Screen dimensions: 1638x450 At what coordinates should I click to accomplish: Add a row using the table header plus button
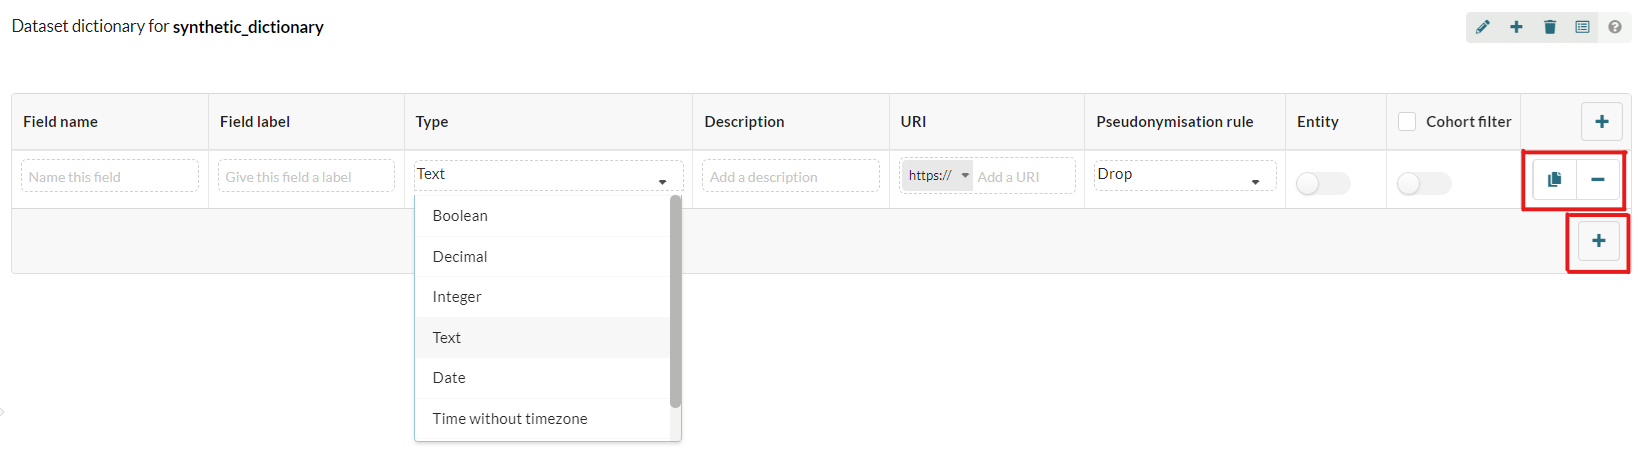pyautogui.click(x=1601, y=122)
